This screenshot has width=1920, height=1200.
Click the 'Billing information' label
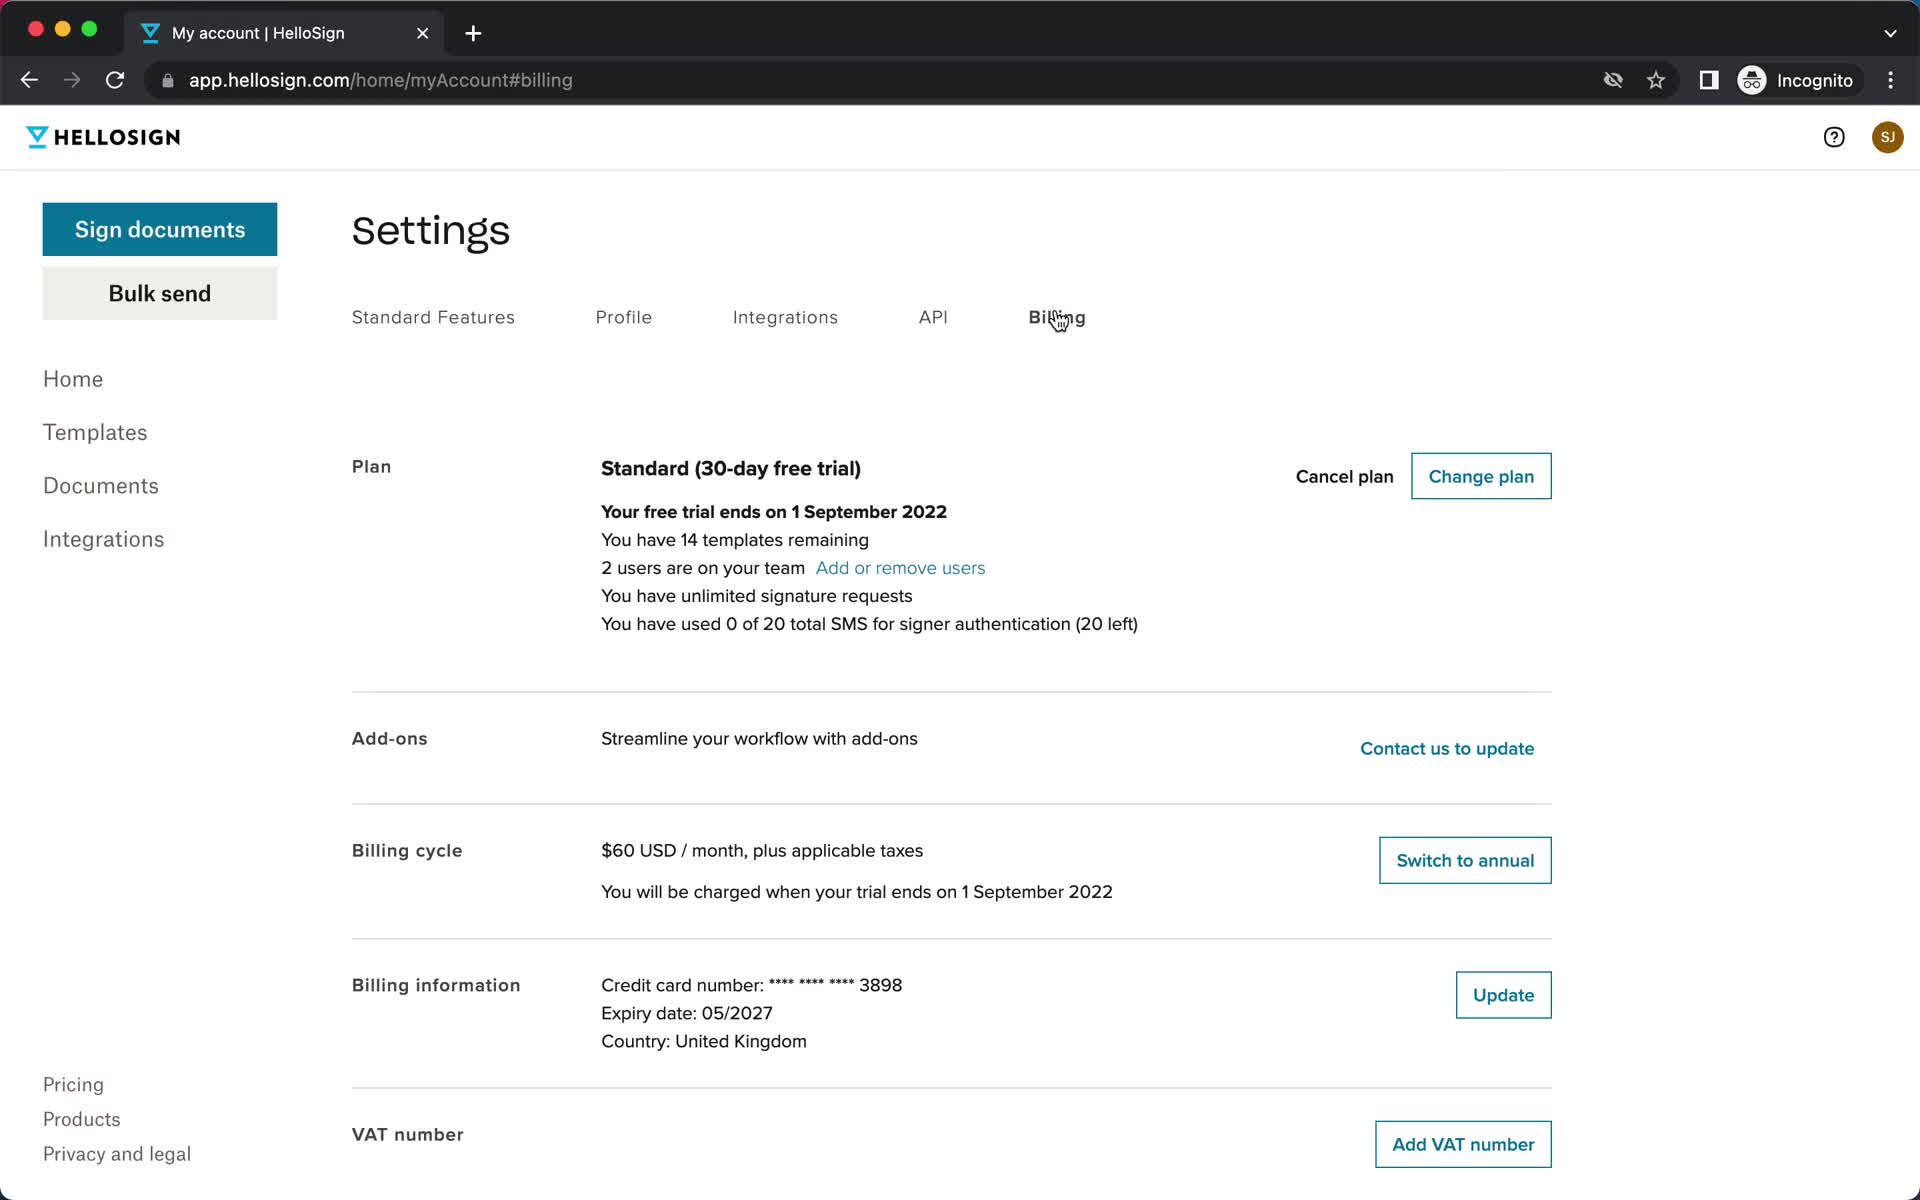[436, 985]
